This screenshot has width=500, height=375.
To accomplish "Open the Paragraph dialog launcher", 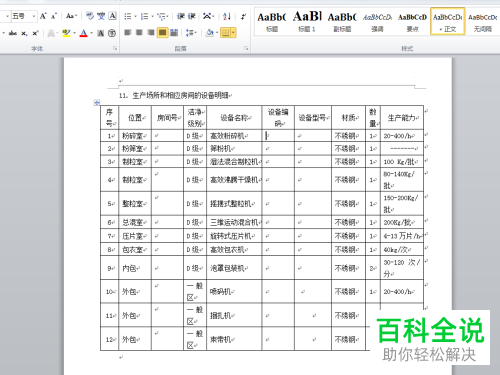I will [246, 49].
